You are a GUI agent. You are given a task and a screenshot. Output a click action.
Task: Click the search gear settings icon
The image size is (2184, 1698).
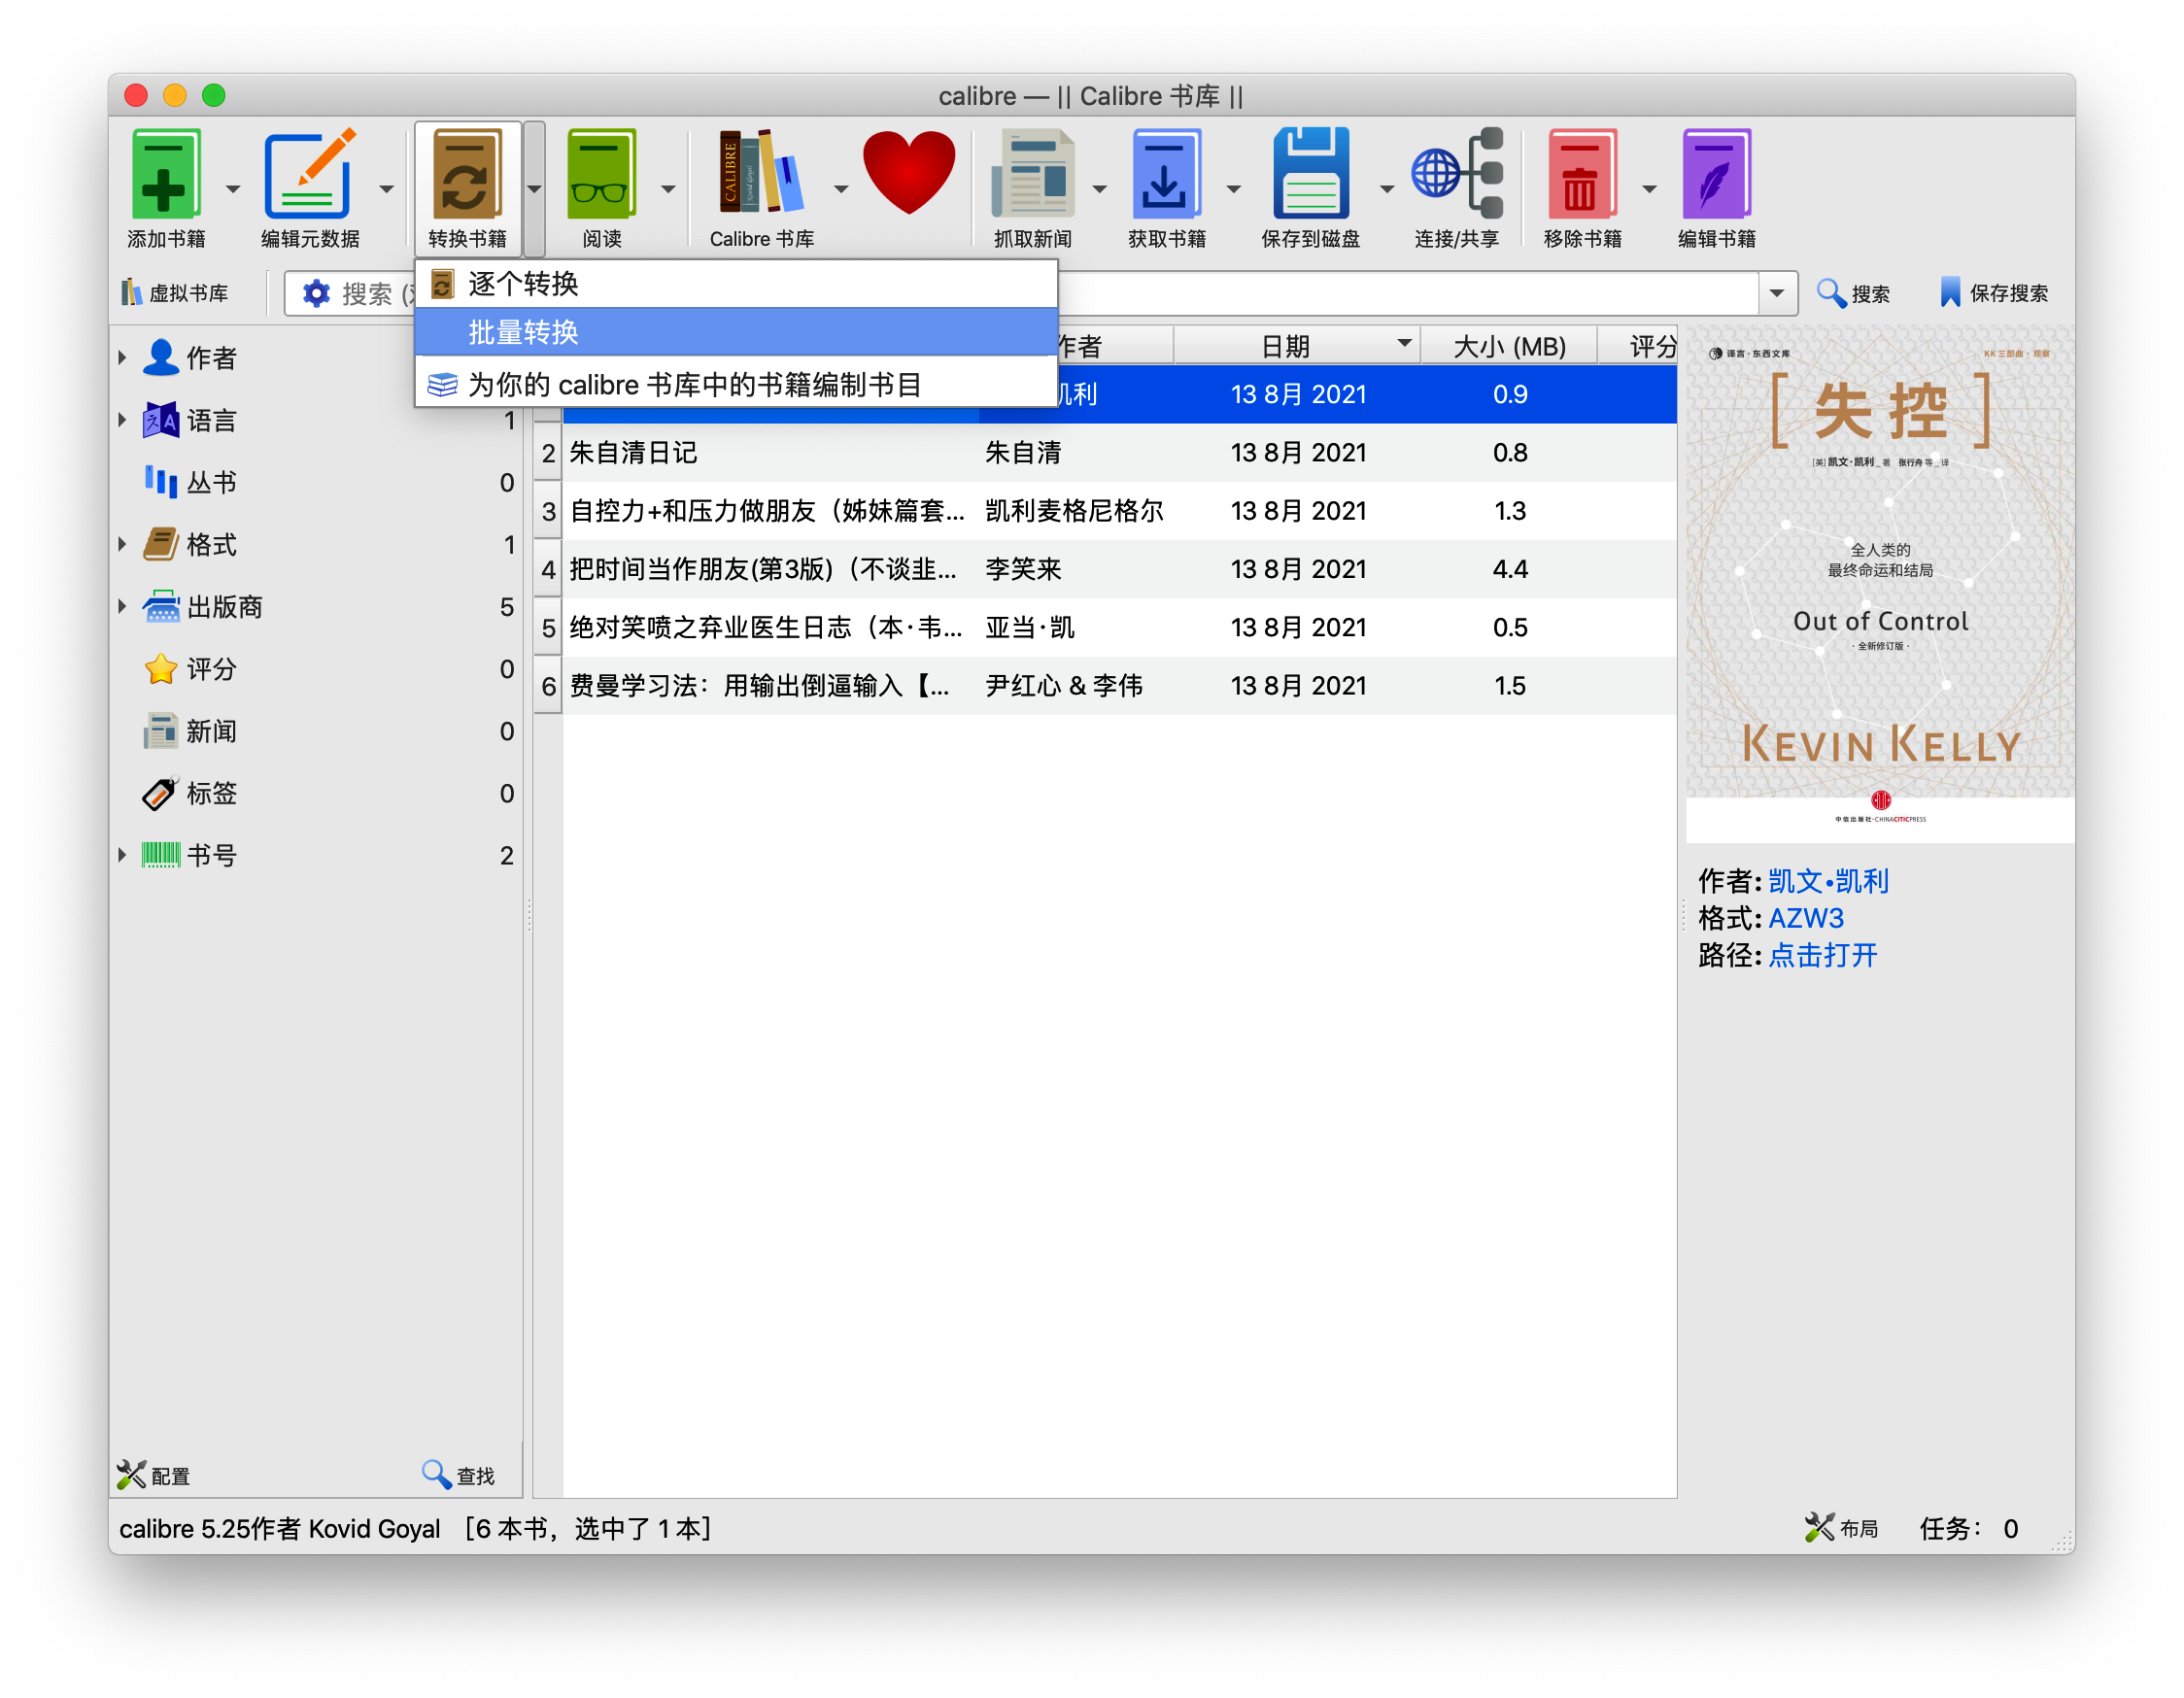[316, 293]
